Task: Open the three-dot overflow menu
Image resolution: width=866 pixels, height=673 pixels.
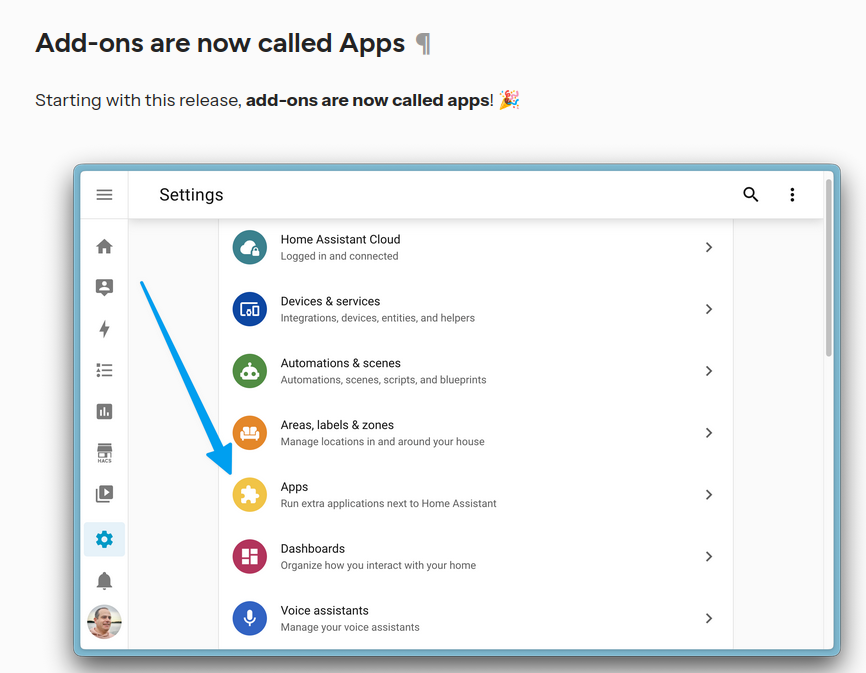Action: 792,194
